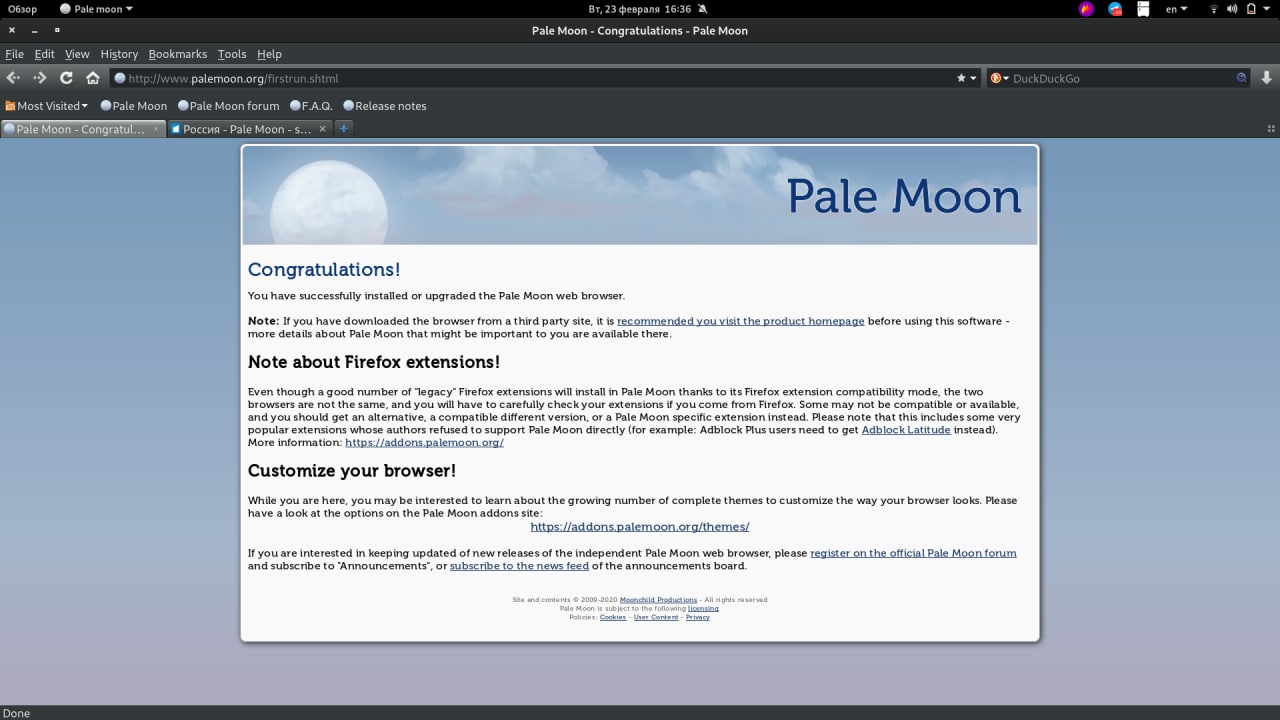The height and width of the screenshot is (720, 1280).
Task: Open the bookmark star dropdown arrow
Action: coord(974,78)
